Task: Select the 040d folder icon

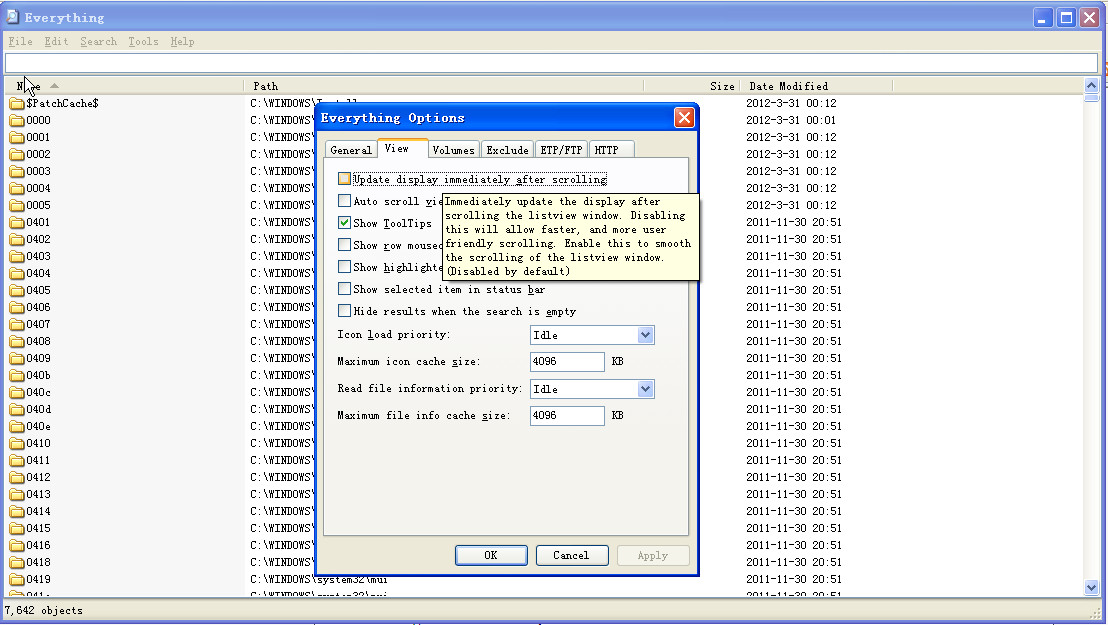Action: tap(17, 409)
